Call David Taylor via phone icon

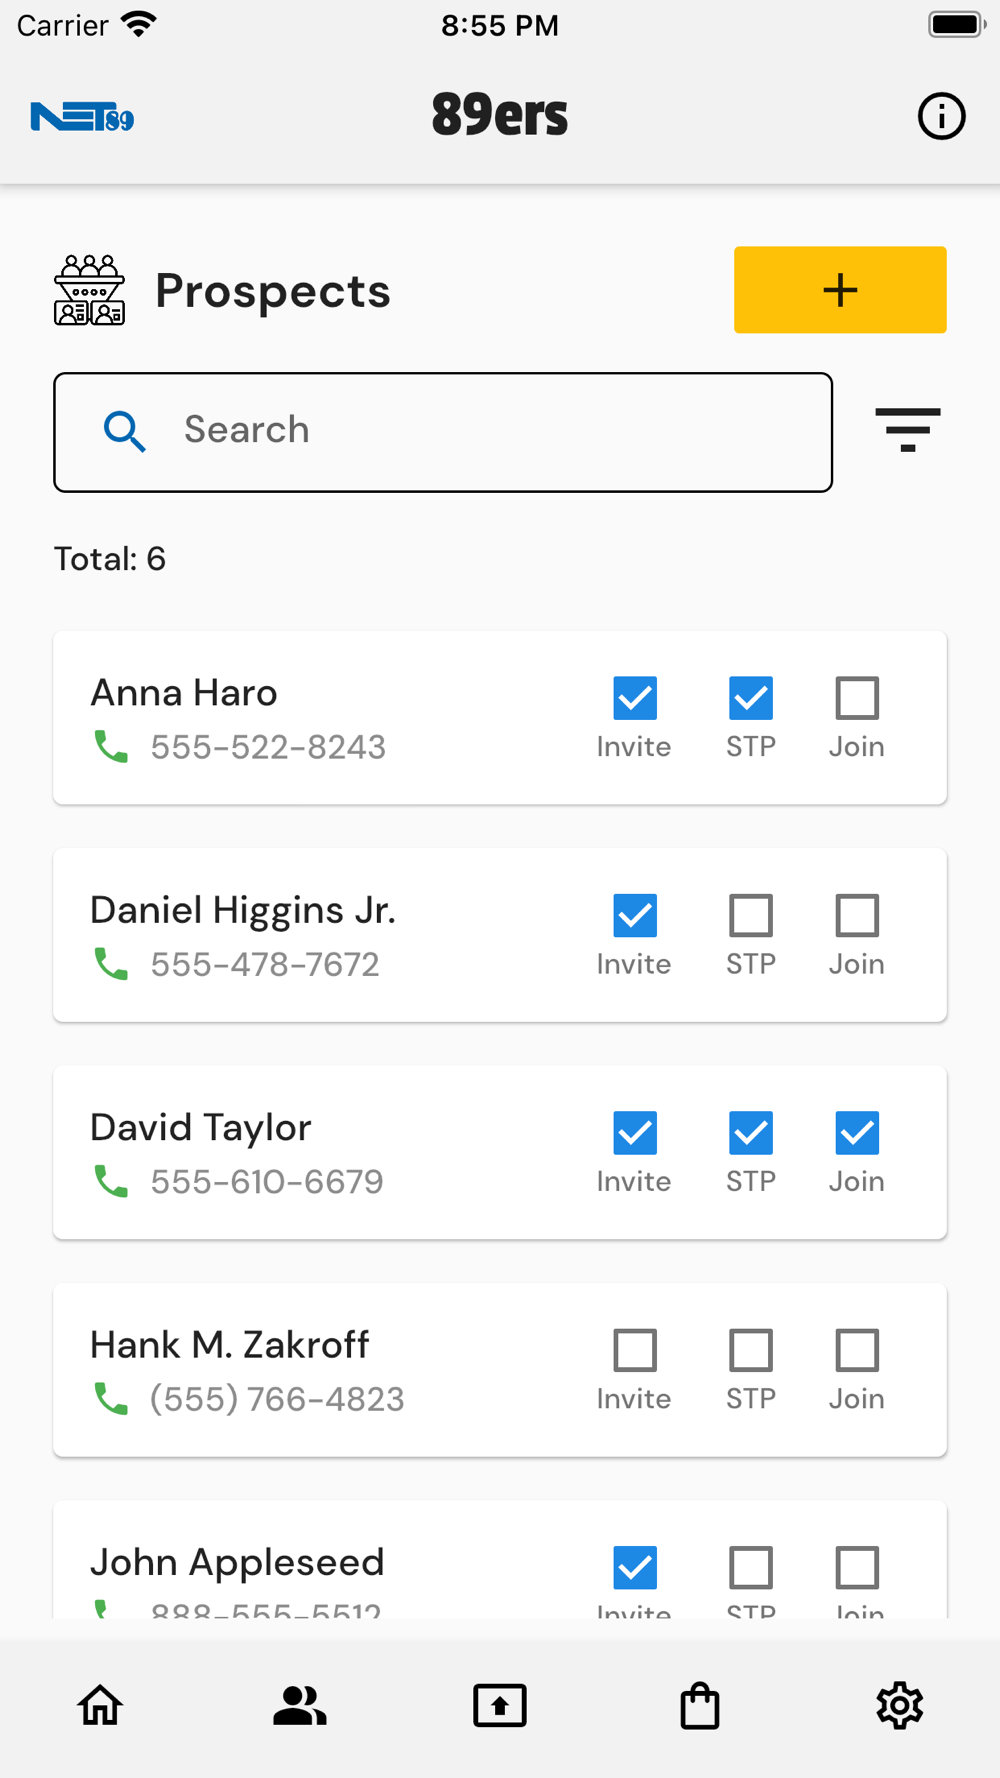point(110,1181)
